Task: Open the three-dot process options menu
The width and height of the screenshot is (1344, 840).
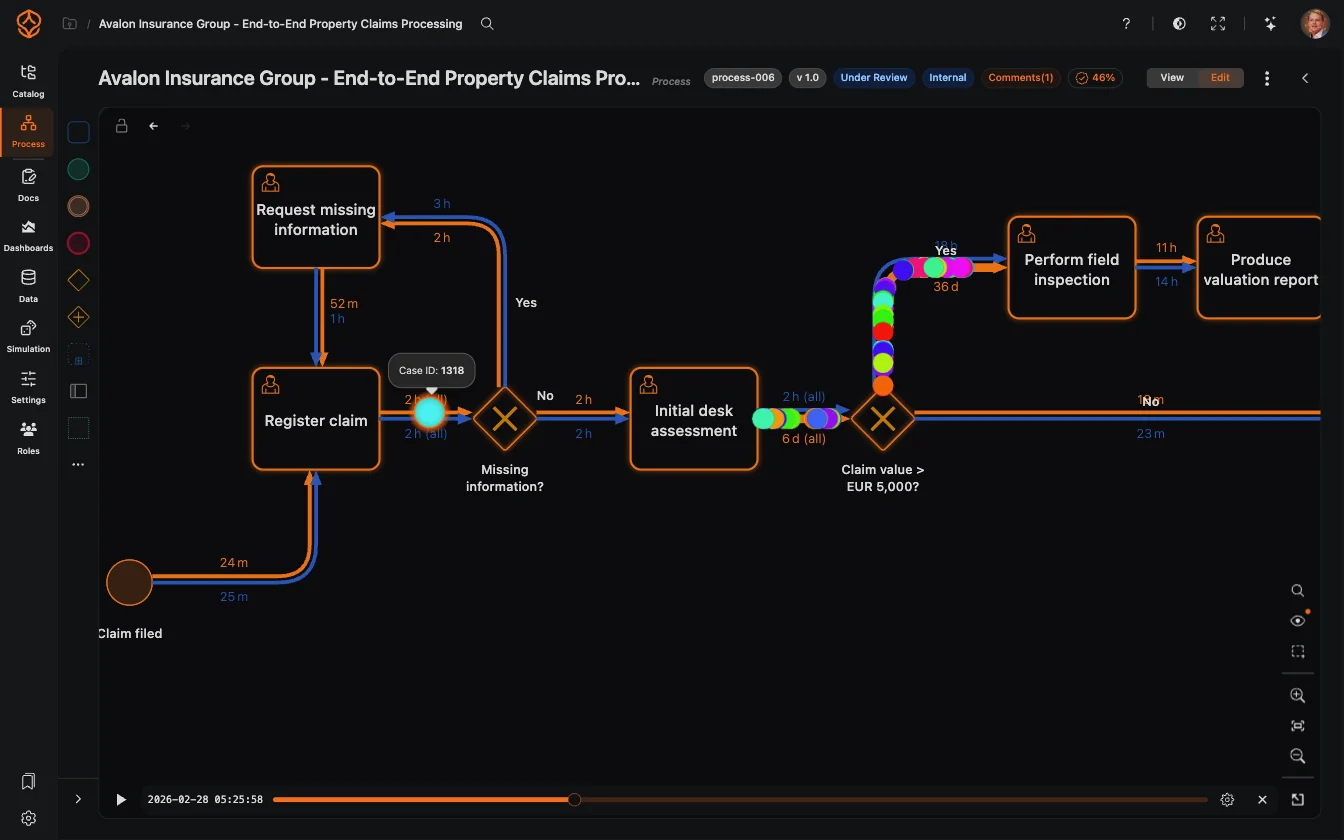Action: (1267, 78)
